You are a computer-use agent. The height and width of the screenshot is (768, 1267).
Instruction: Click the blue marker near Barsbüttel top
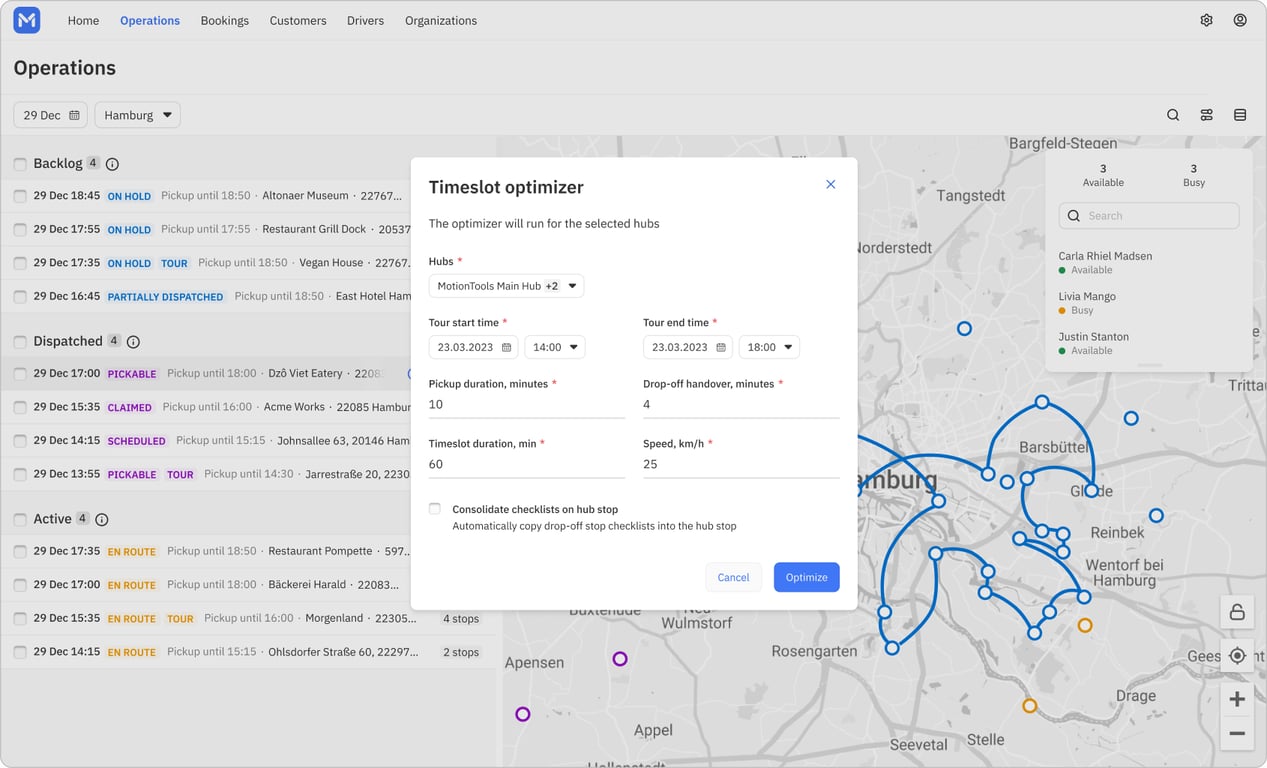click(x=1042, y=402)
